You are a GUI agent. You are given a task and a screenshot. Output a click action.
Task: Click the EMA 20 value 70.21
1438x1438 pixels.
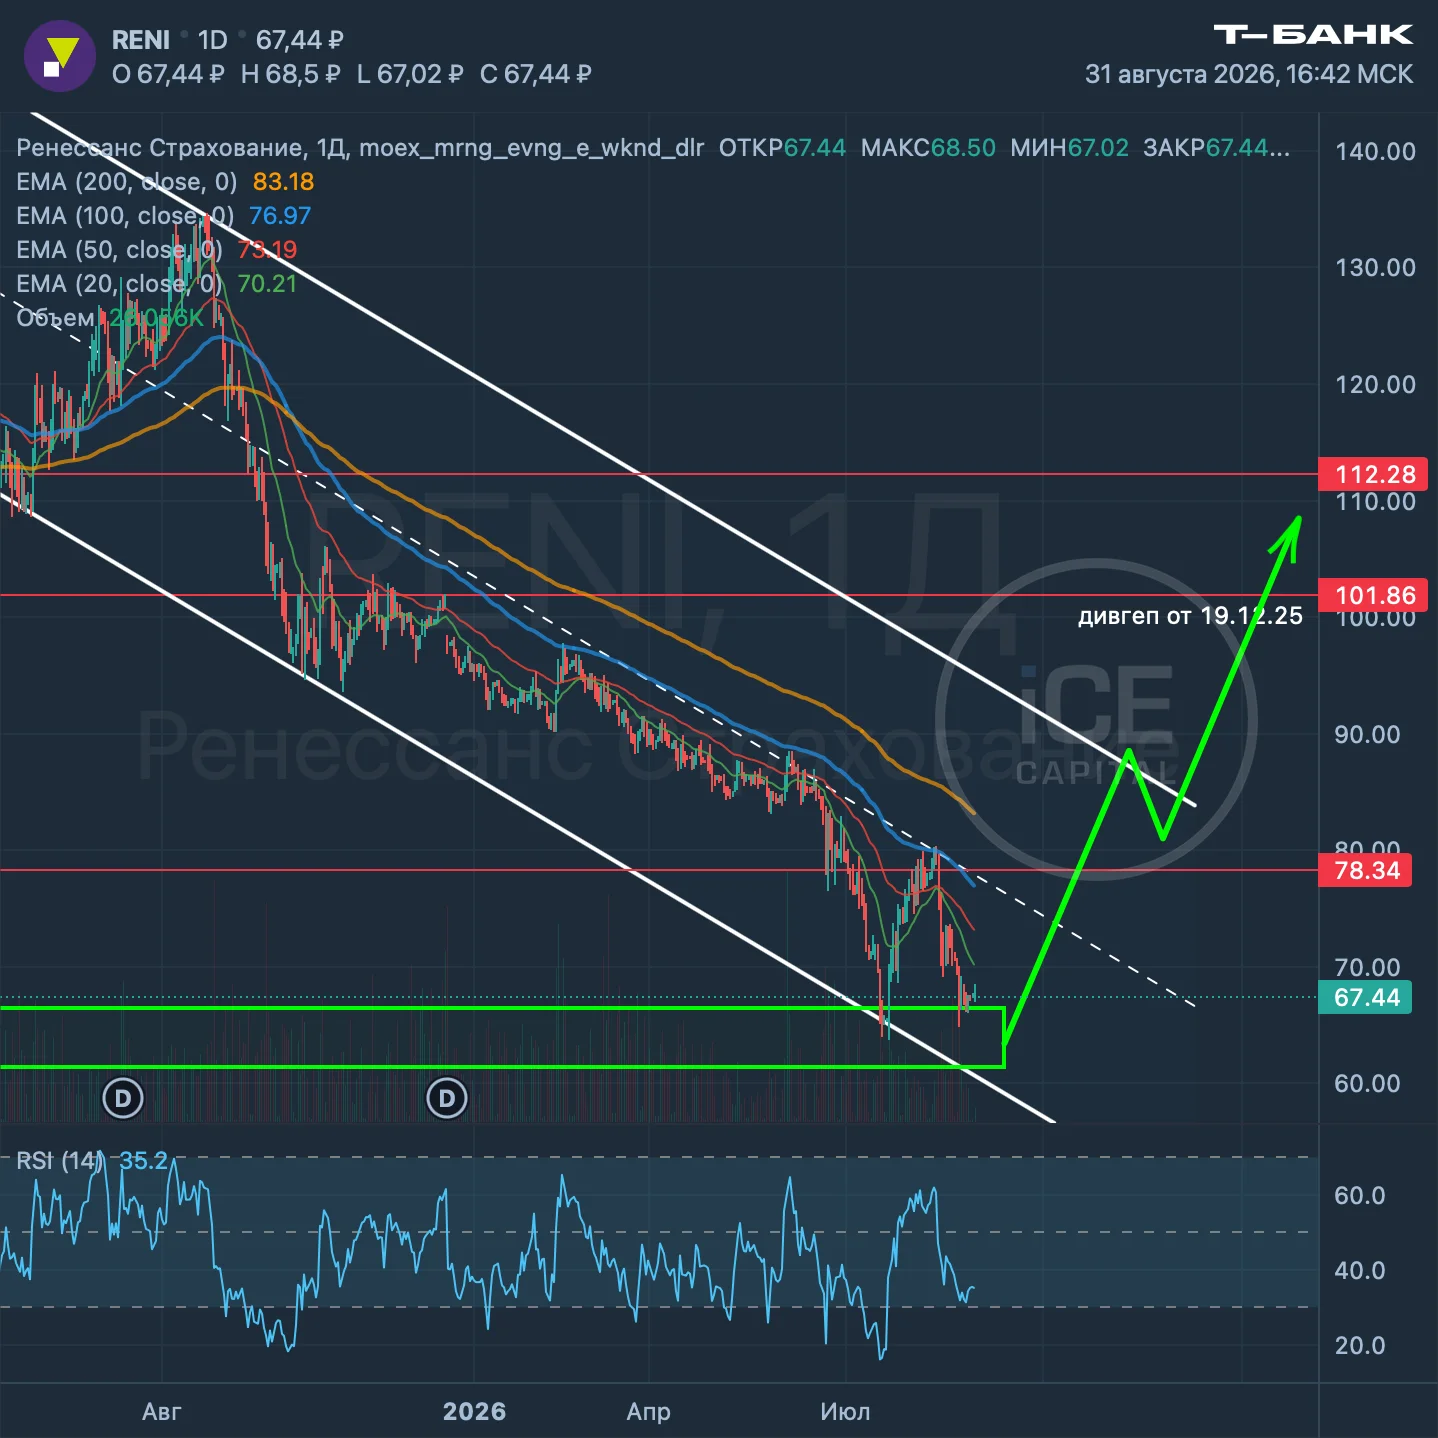pos(267,284)
